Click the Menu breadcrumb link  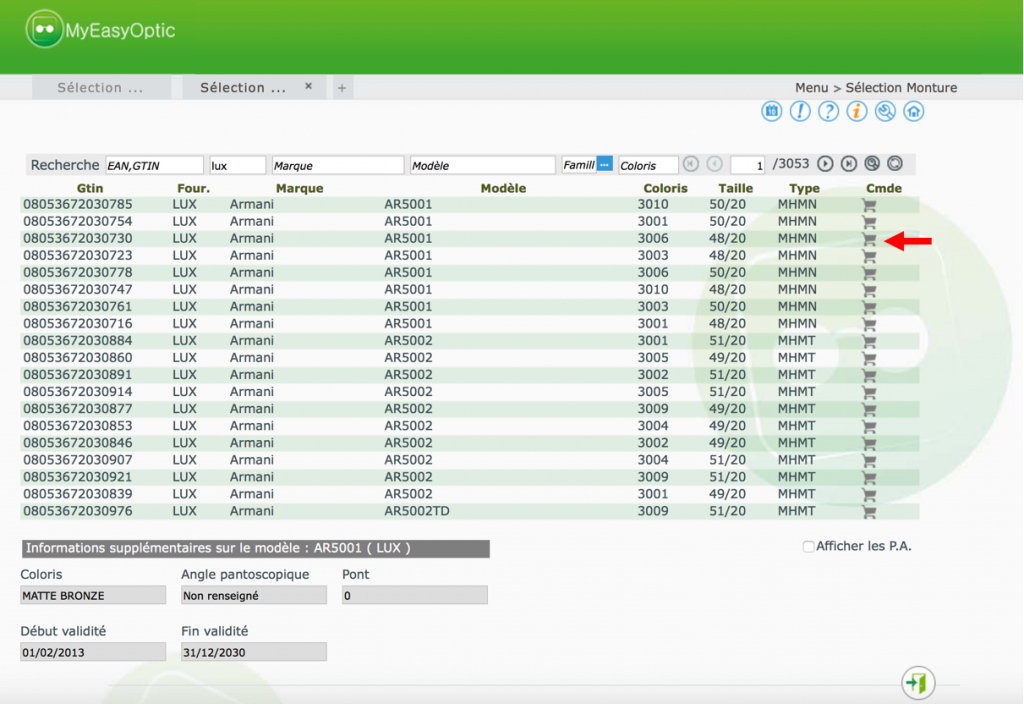811,88
